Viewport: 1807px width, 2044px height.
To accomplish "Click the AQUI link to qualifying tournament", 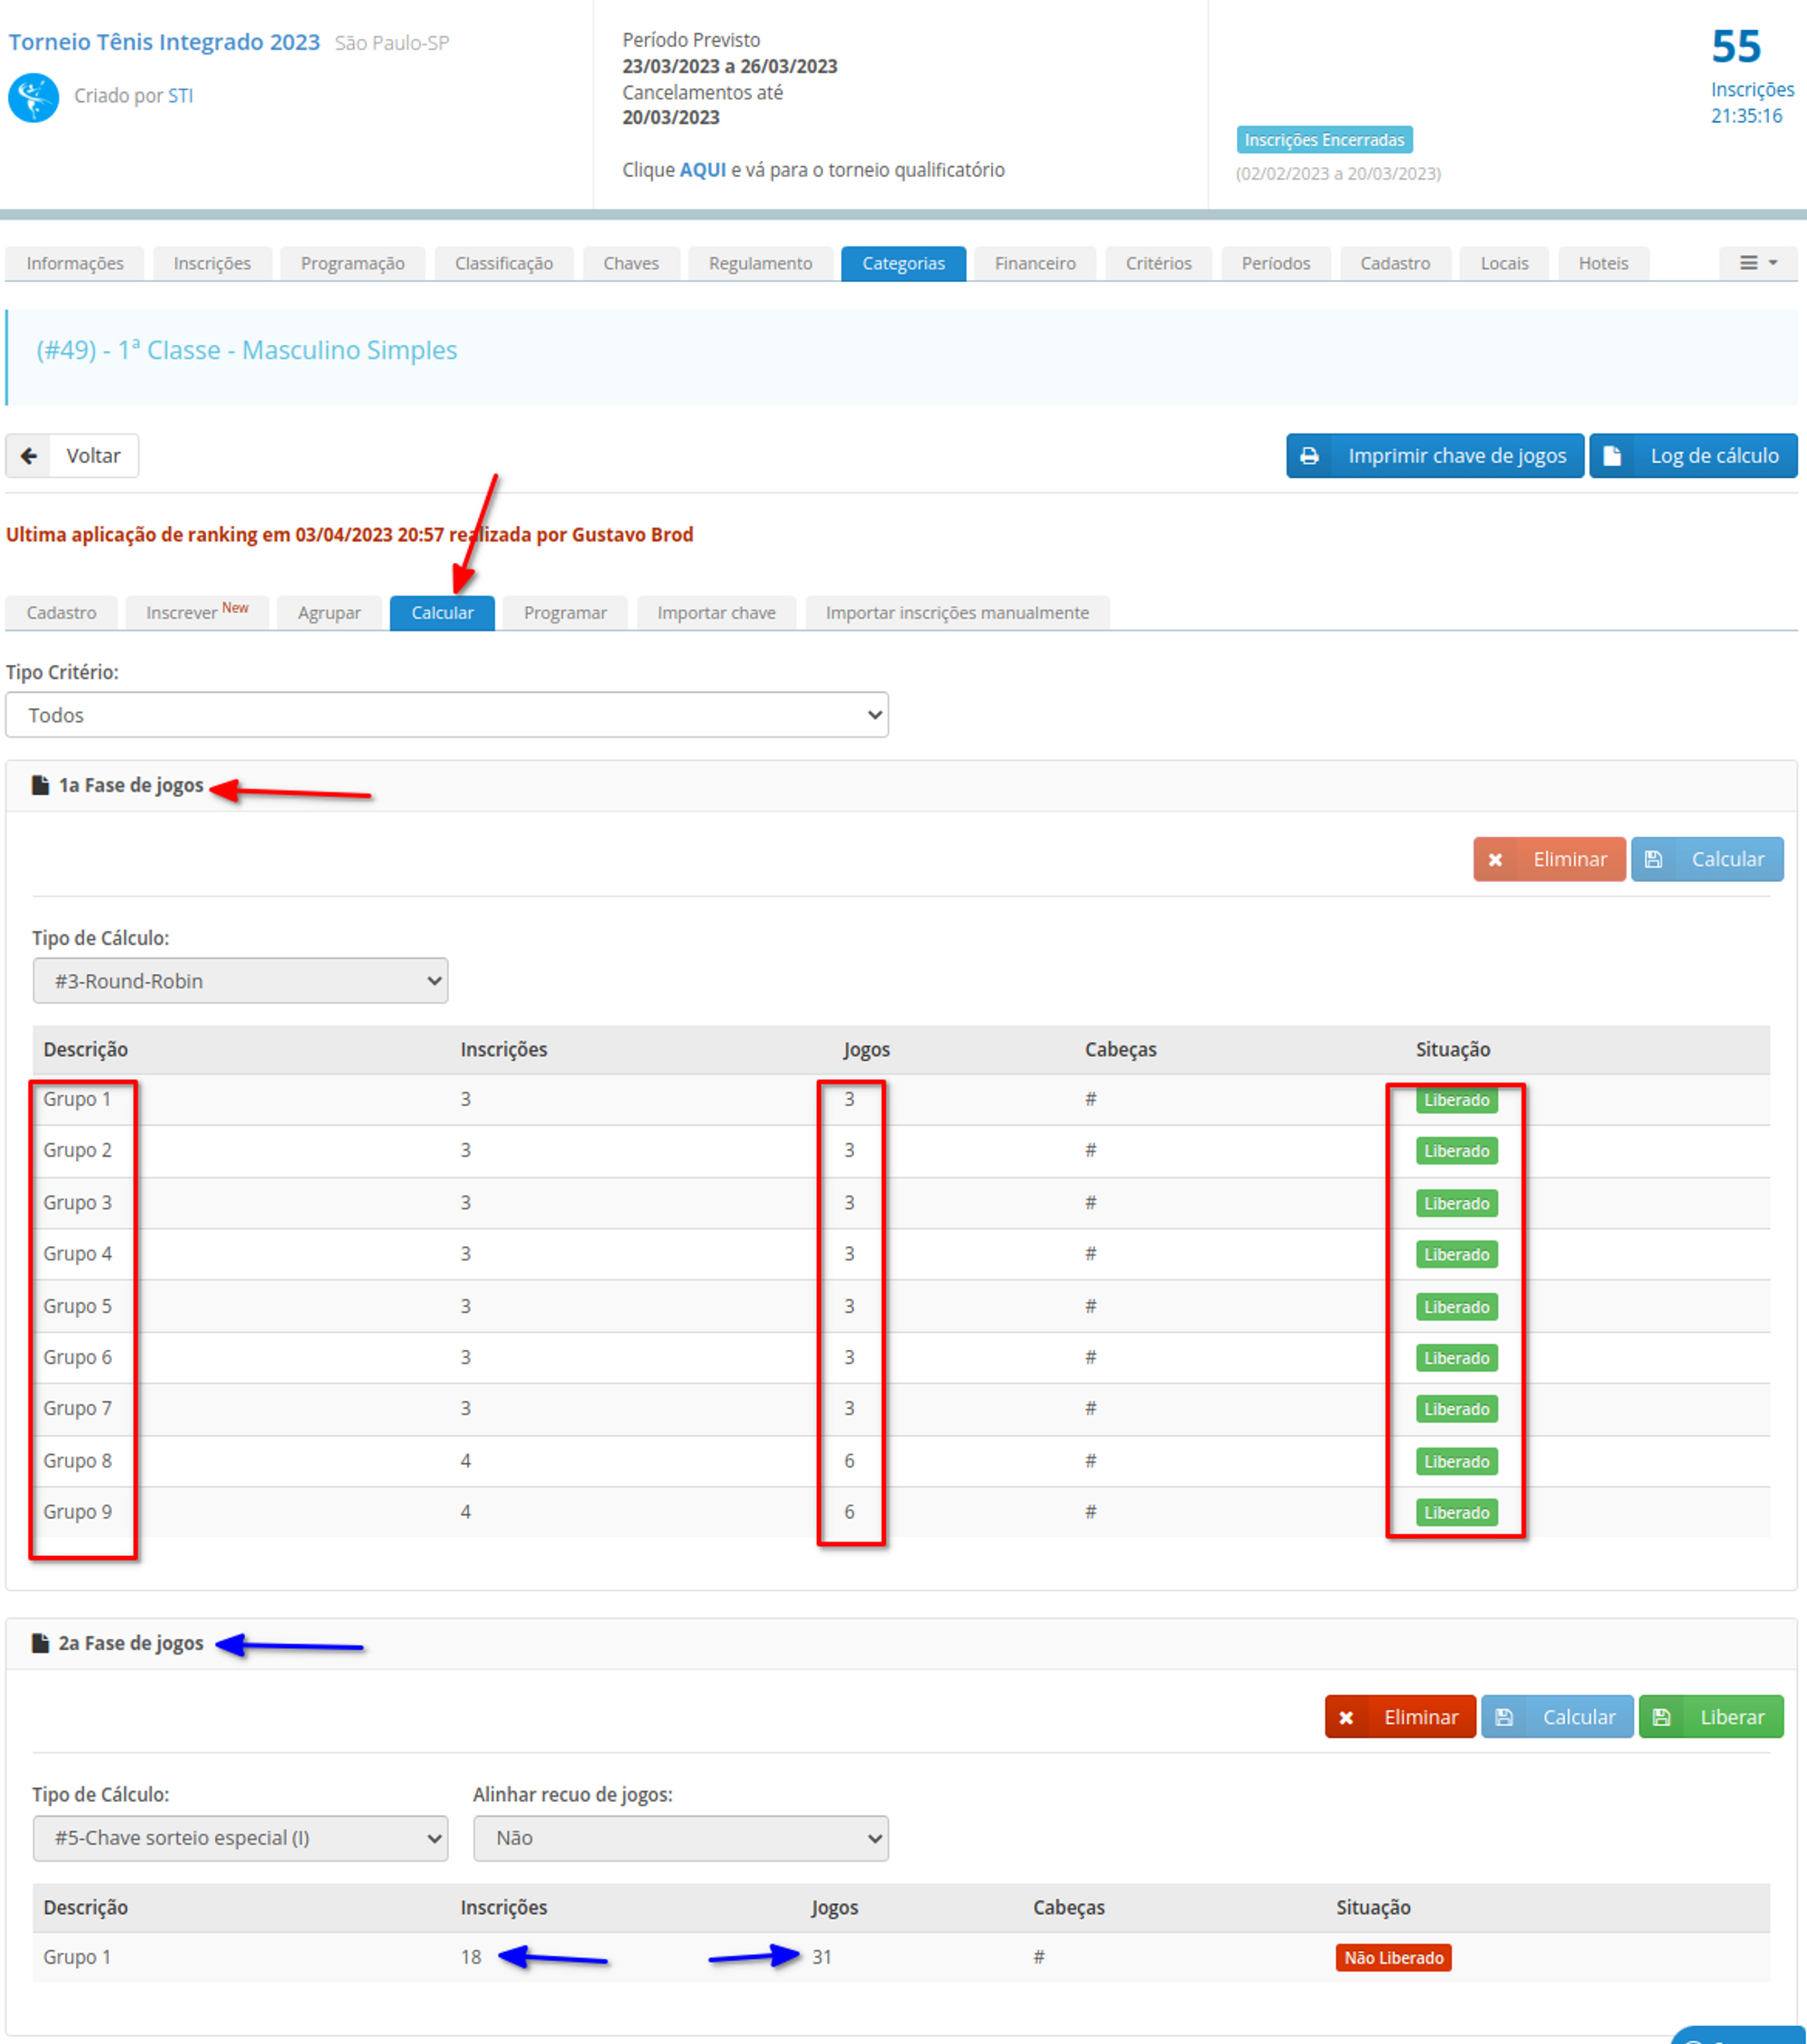I will [702, 170].
